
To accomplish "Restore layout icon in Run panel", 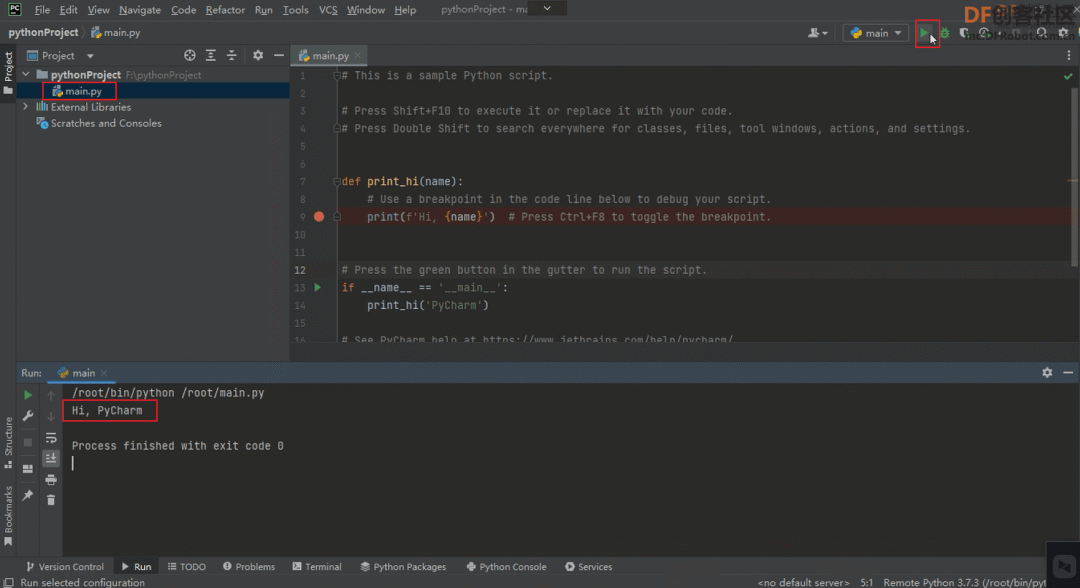I will click(28, 469).
